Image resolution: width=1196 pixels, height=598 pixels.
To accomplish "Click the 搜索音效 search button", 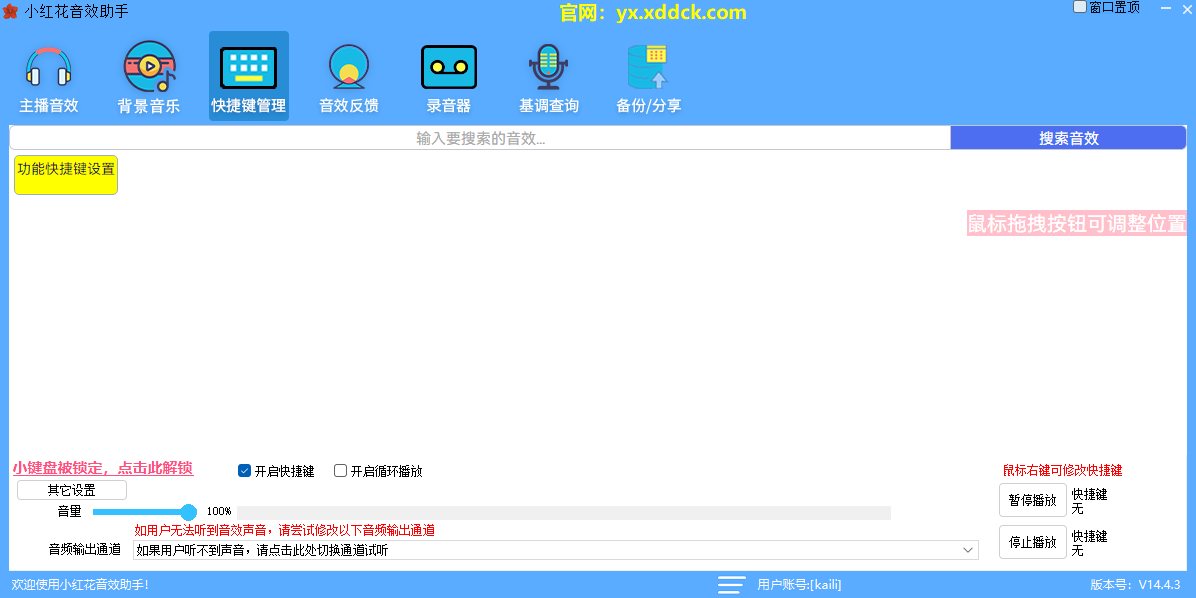I will 1068,138.
